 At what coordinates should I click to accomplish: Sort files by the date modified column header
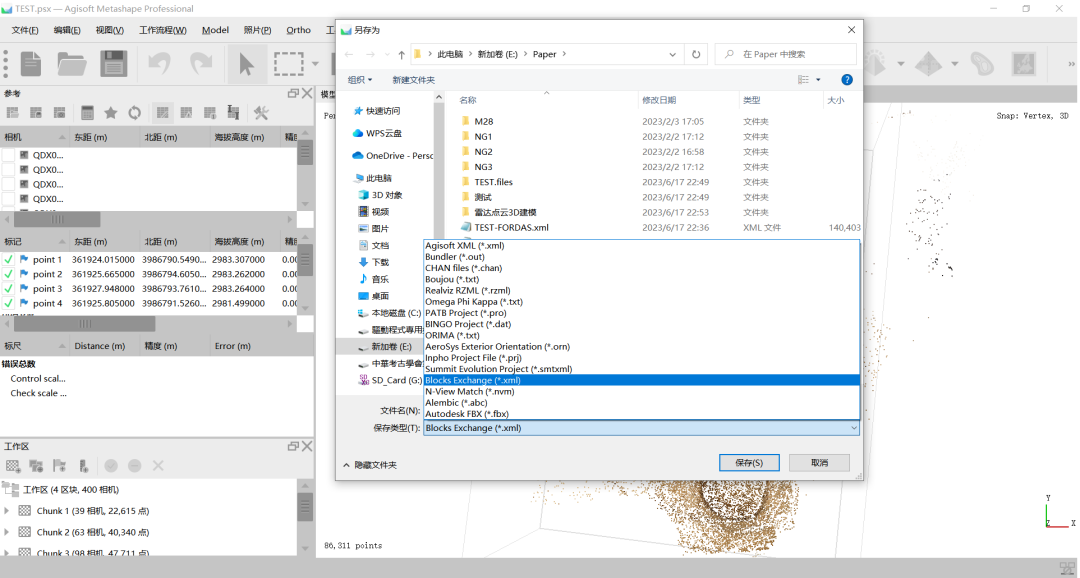(688, 101)
